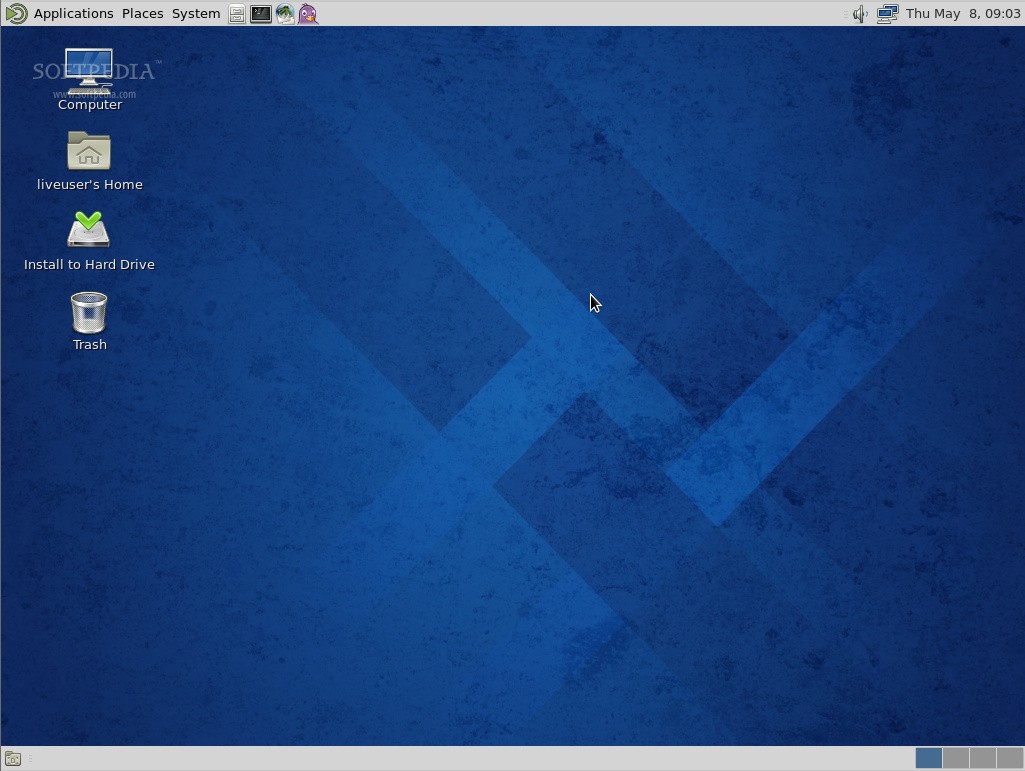Launch the terminal from the top panel
1025x771 pixels.
[261, 14]
